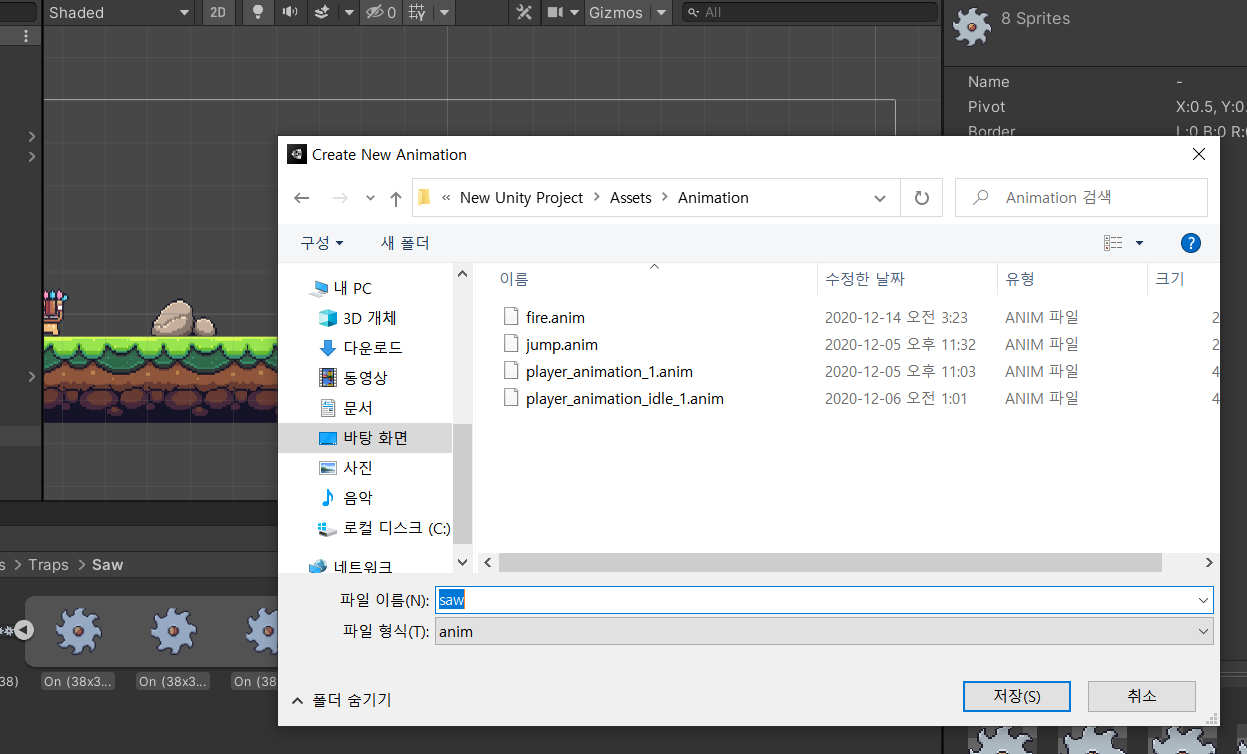Click file list horizontal scroll right arrow

click(x=1208, y=563)
